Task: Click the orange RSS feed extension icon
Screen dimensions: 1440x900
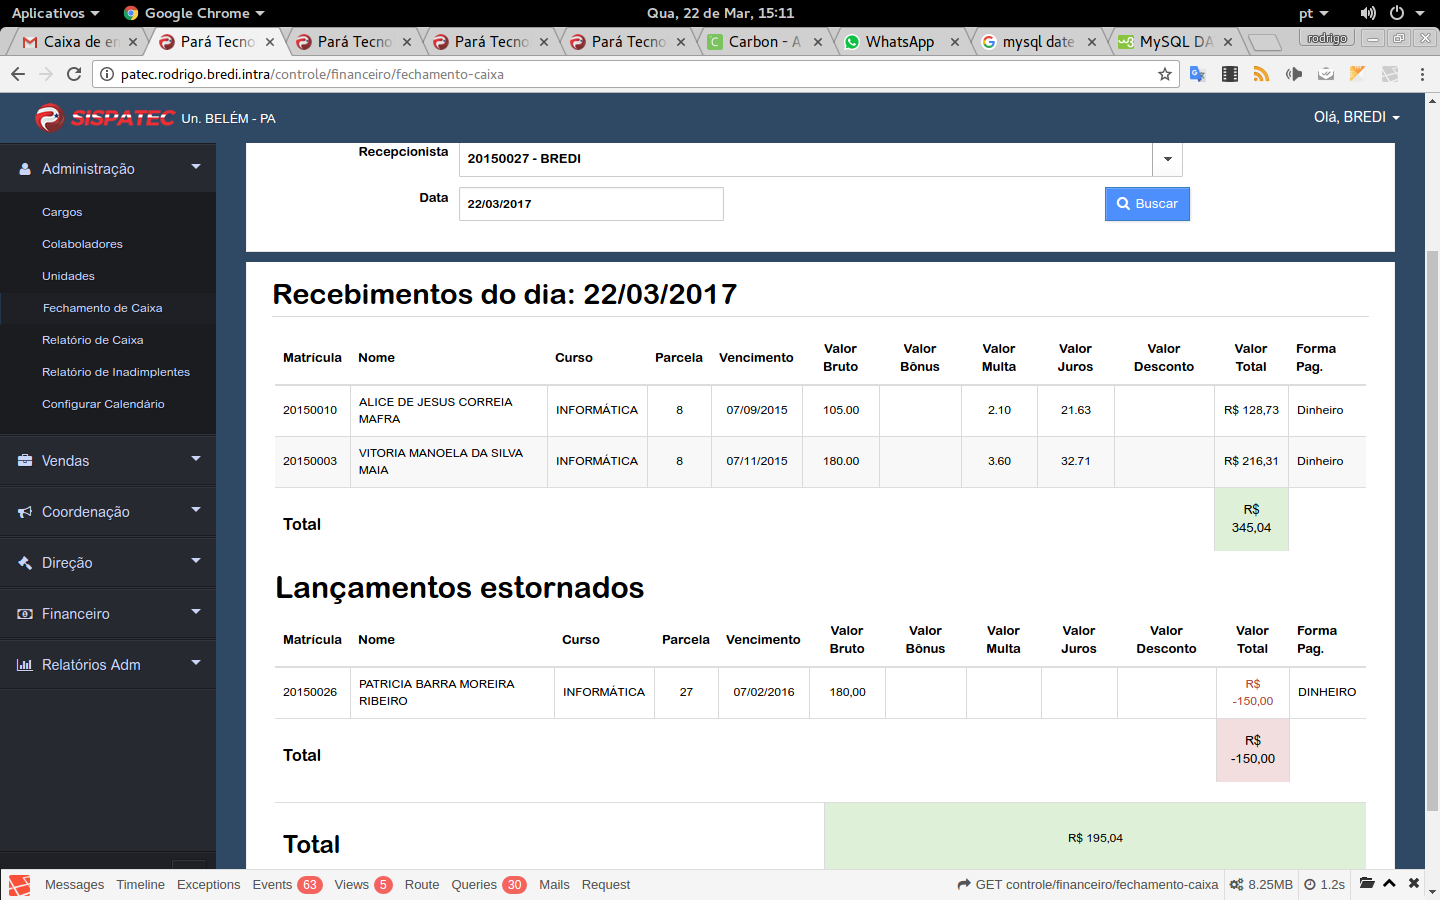Action: 1262,74
